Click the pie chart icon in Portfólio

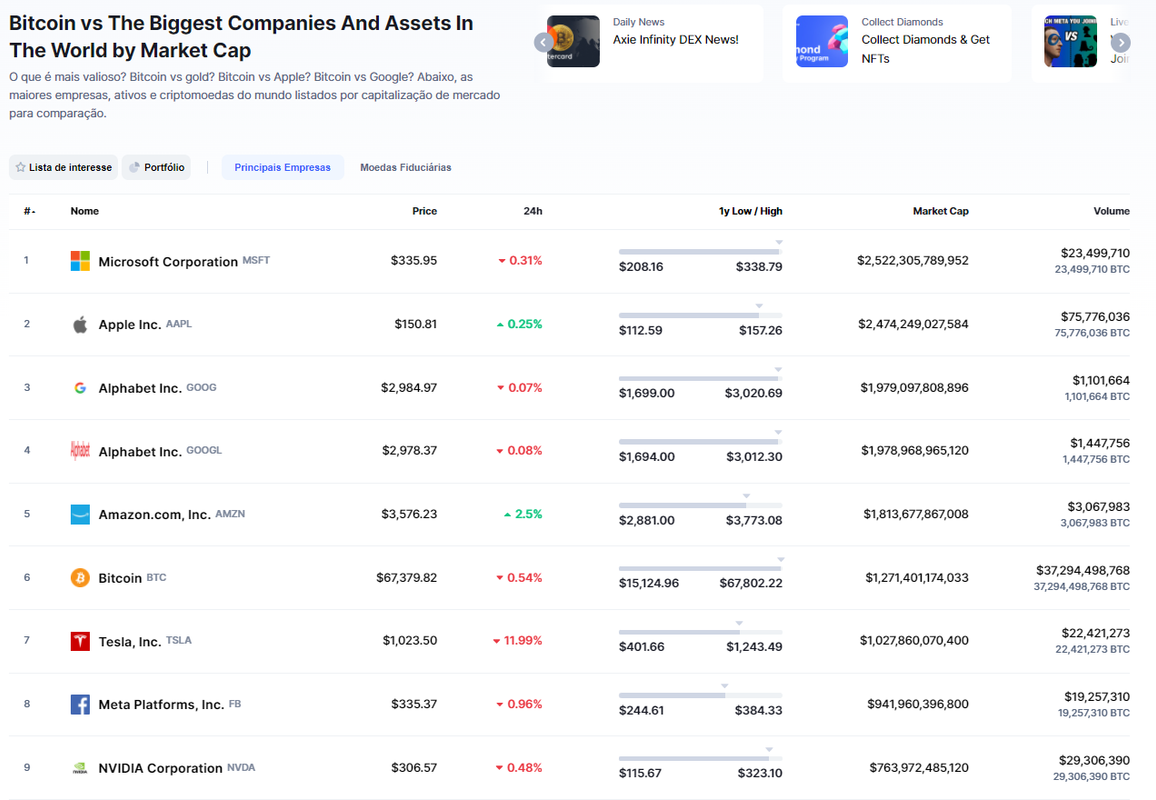(x=133, y=167)
